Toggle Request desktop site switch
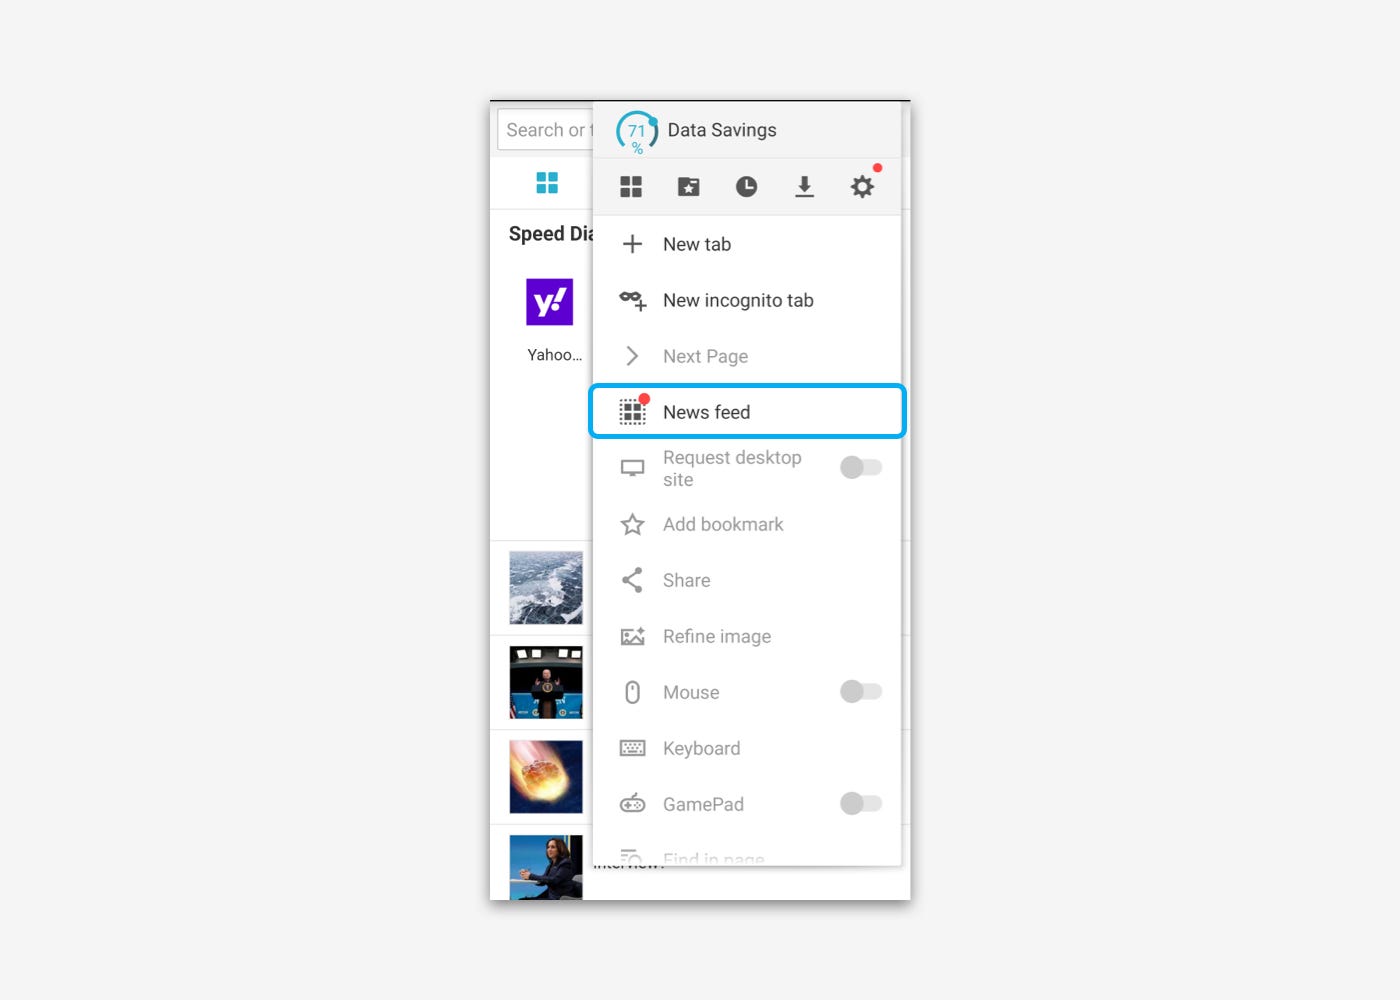 [861, 467]
